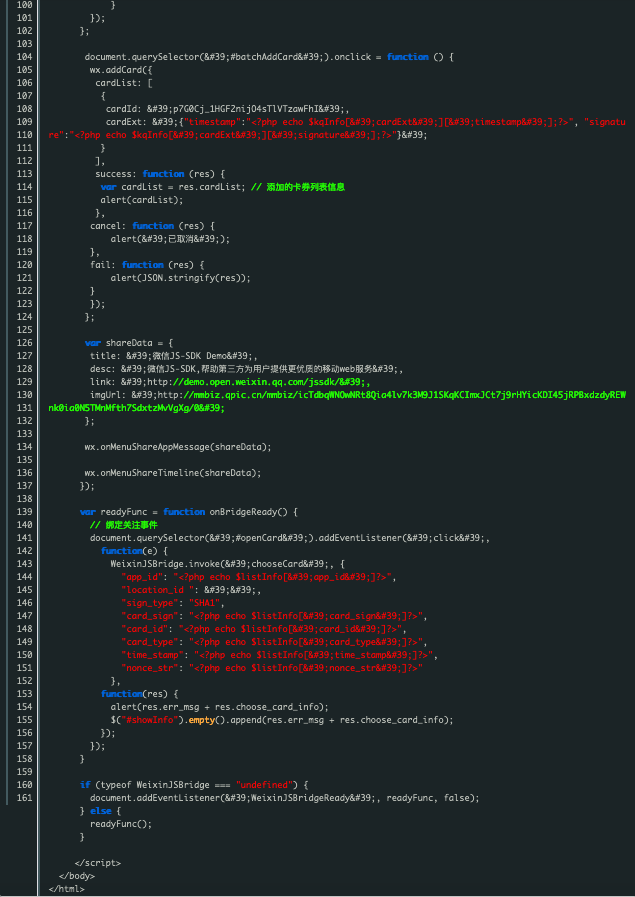Viewport: 635px width, 897px height.
Task: Click the red "nonce_str" key
Action: tap(149, 668)
